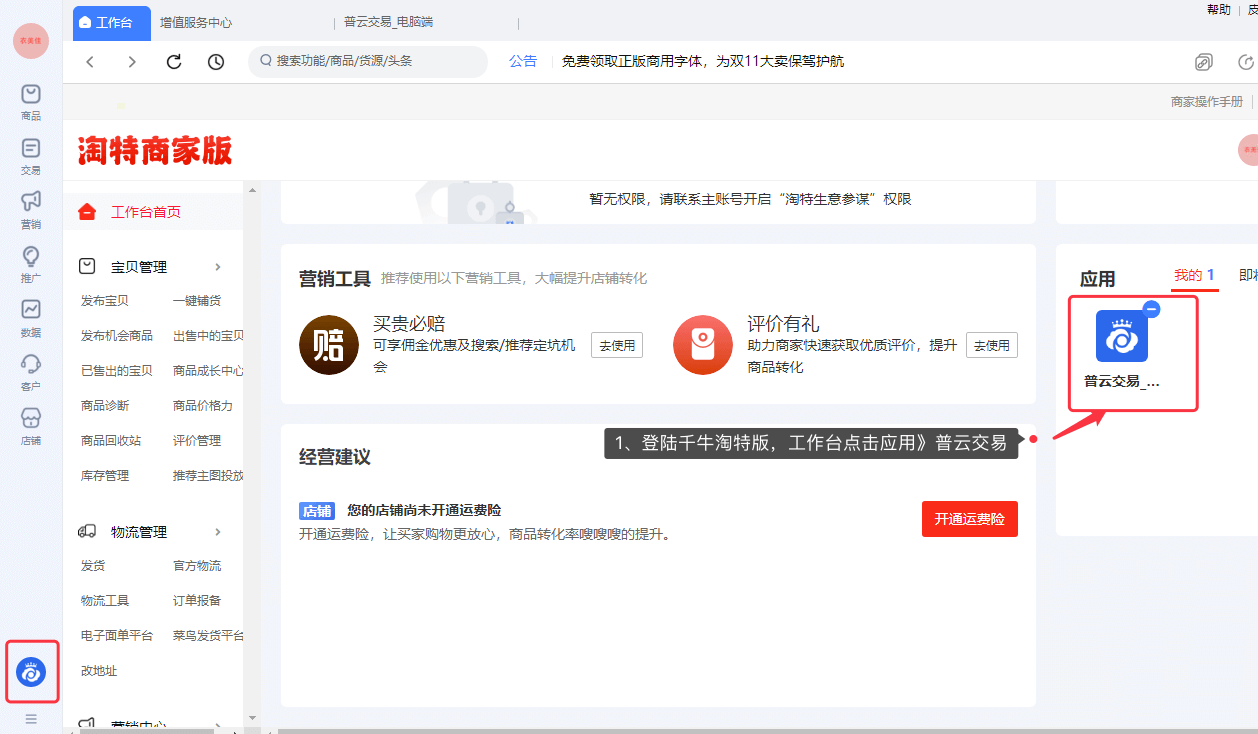This screenshot has height=734, width=1258.
Task: Click the scroll down arrow of left menu
Action: [x=252, y=717]
